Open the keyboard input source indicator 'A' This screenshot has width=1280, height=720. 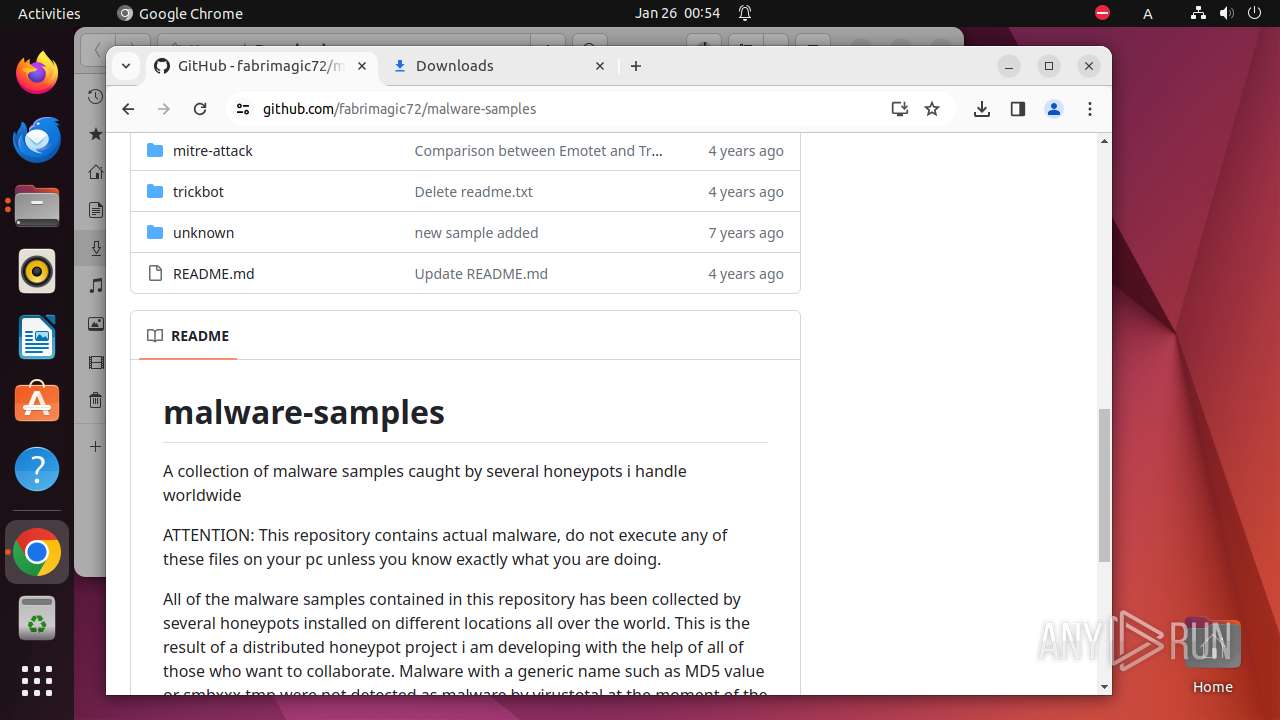[x=1148, y=13]
